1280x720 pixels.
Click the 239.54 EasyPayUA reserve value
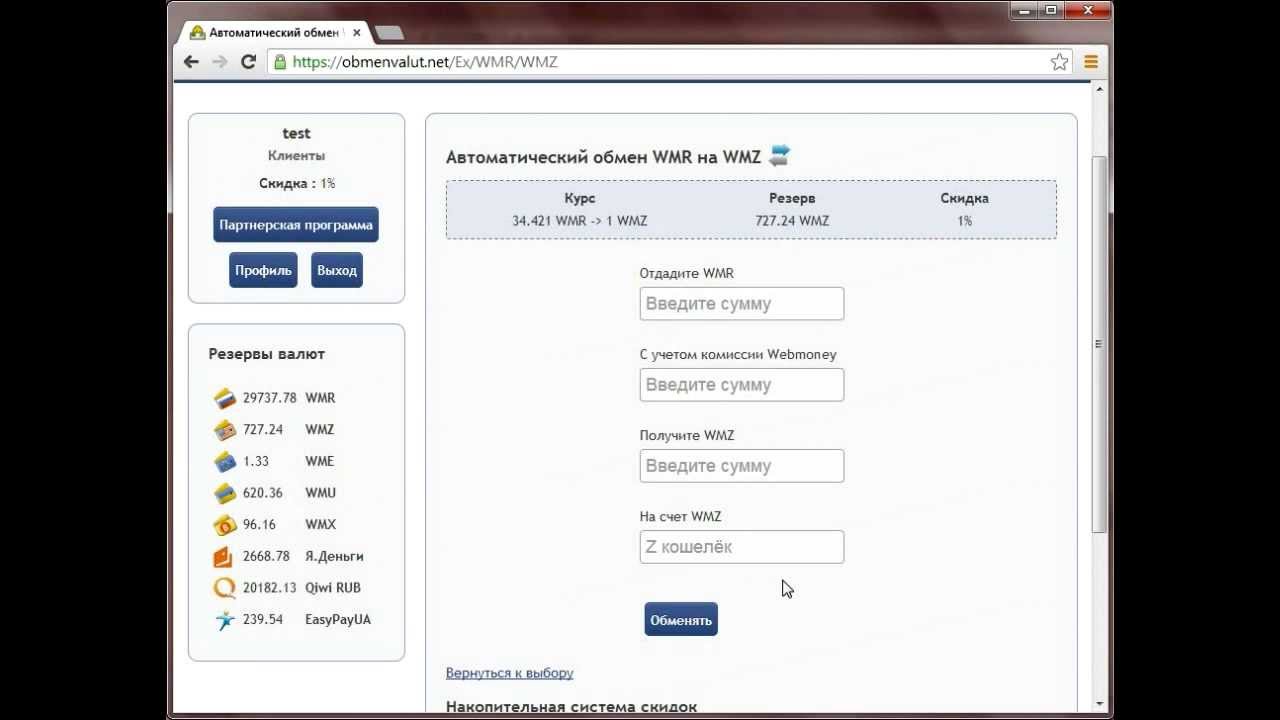[263, 619]
